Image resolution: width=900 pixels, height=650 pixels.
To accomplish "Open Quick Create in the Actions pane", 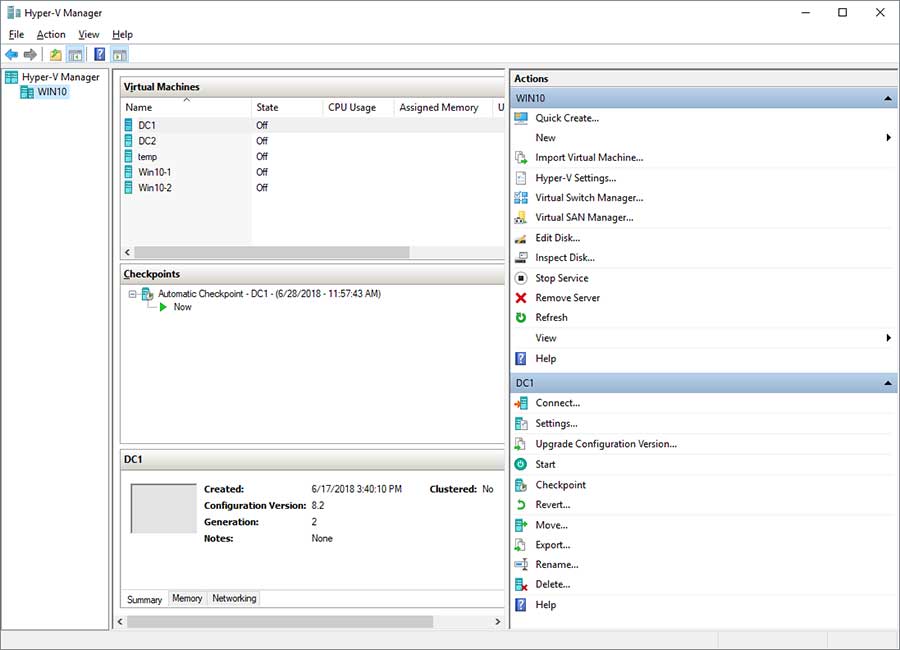I will point(565,117).
